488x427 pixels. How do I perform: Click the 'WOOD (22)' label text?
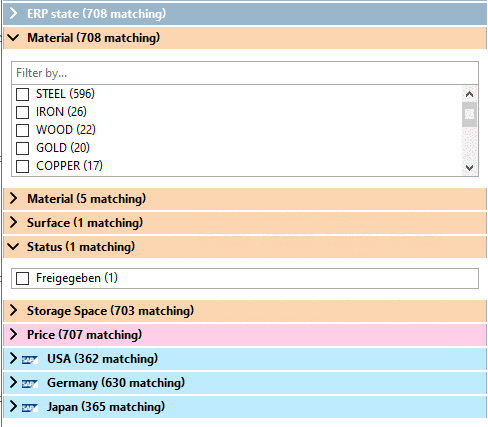[x=66, y=130]
